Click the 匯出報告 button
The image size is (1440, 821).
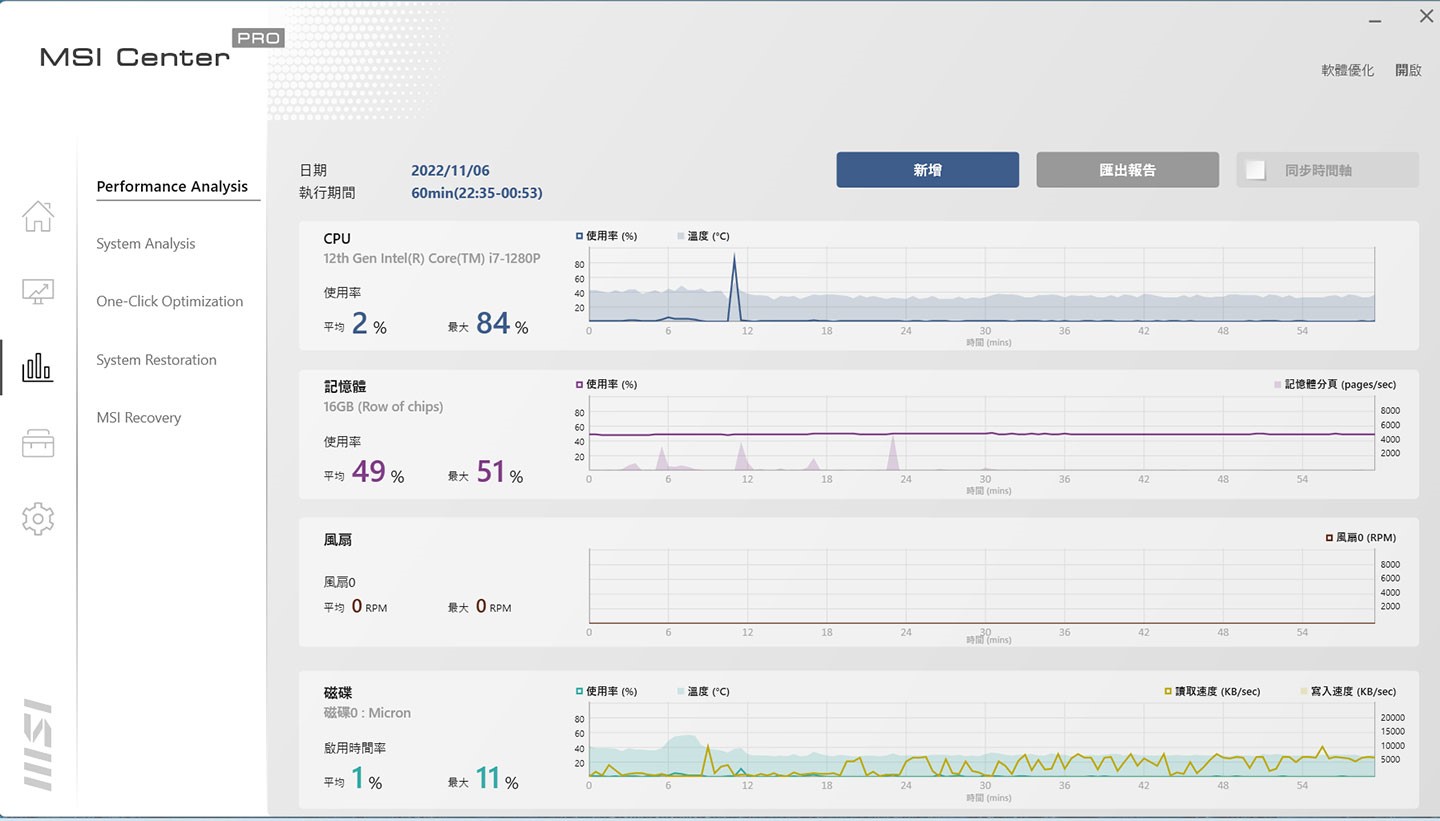pyautogui.click(x=1128, y=170)
